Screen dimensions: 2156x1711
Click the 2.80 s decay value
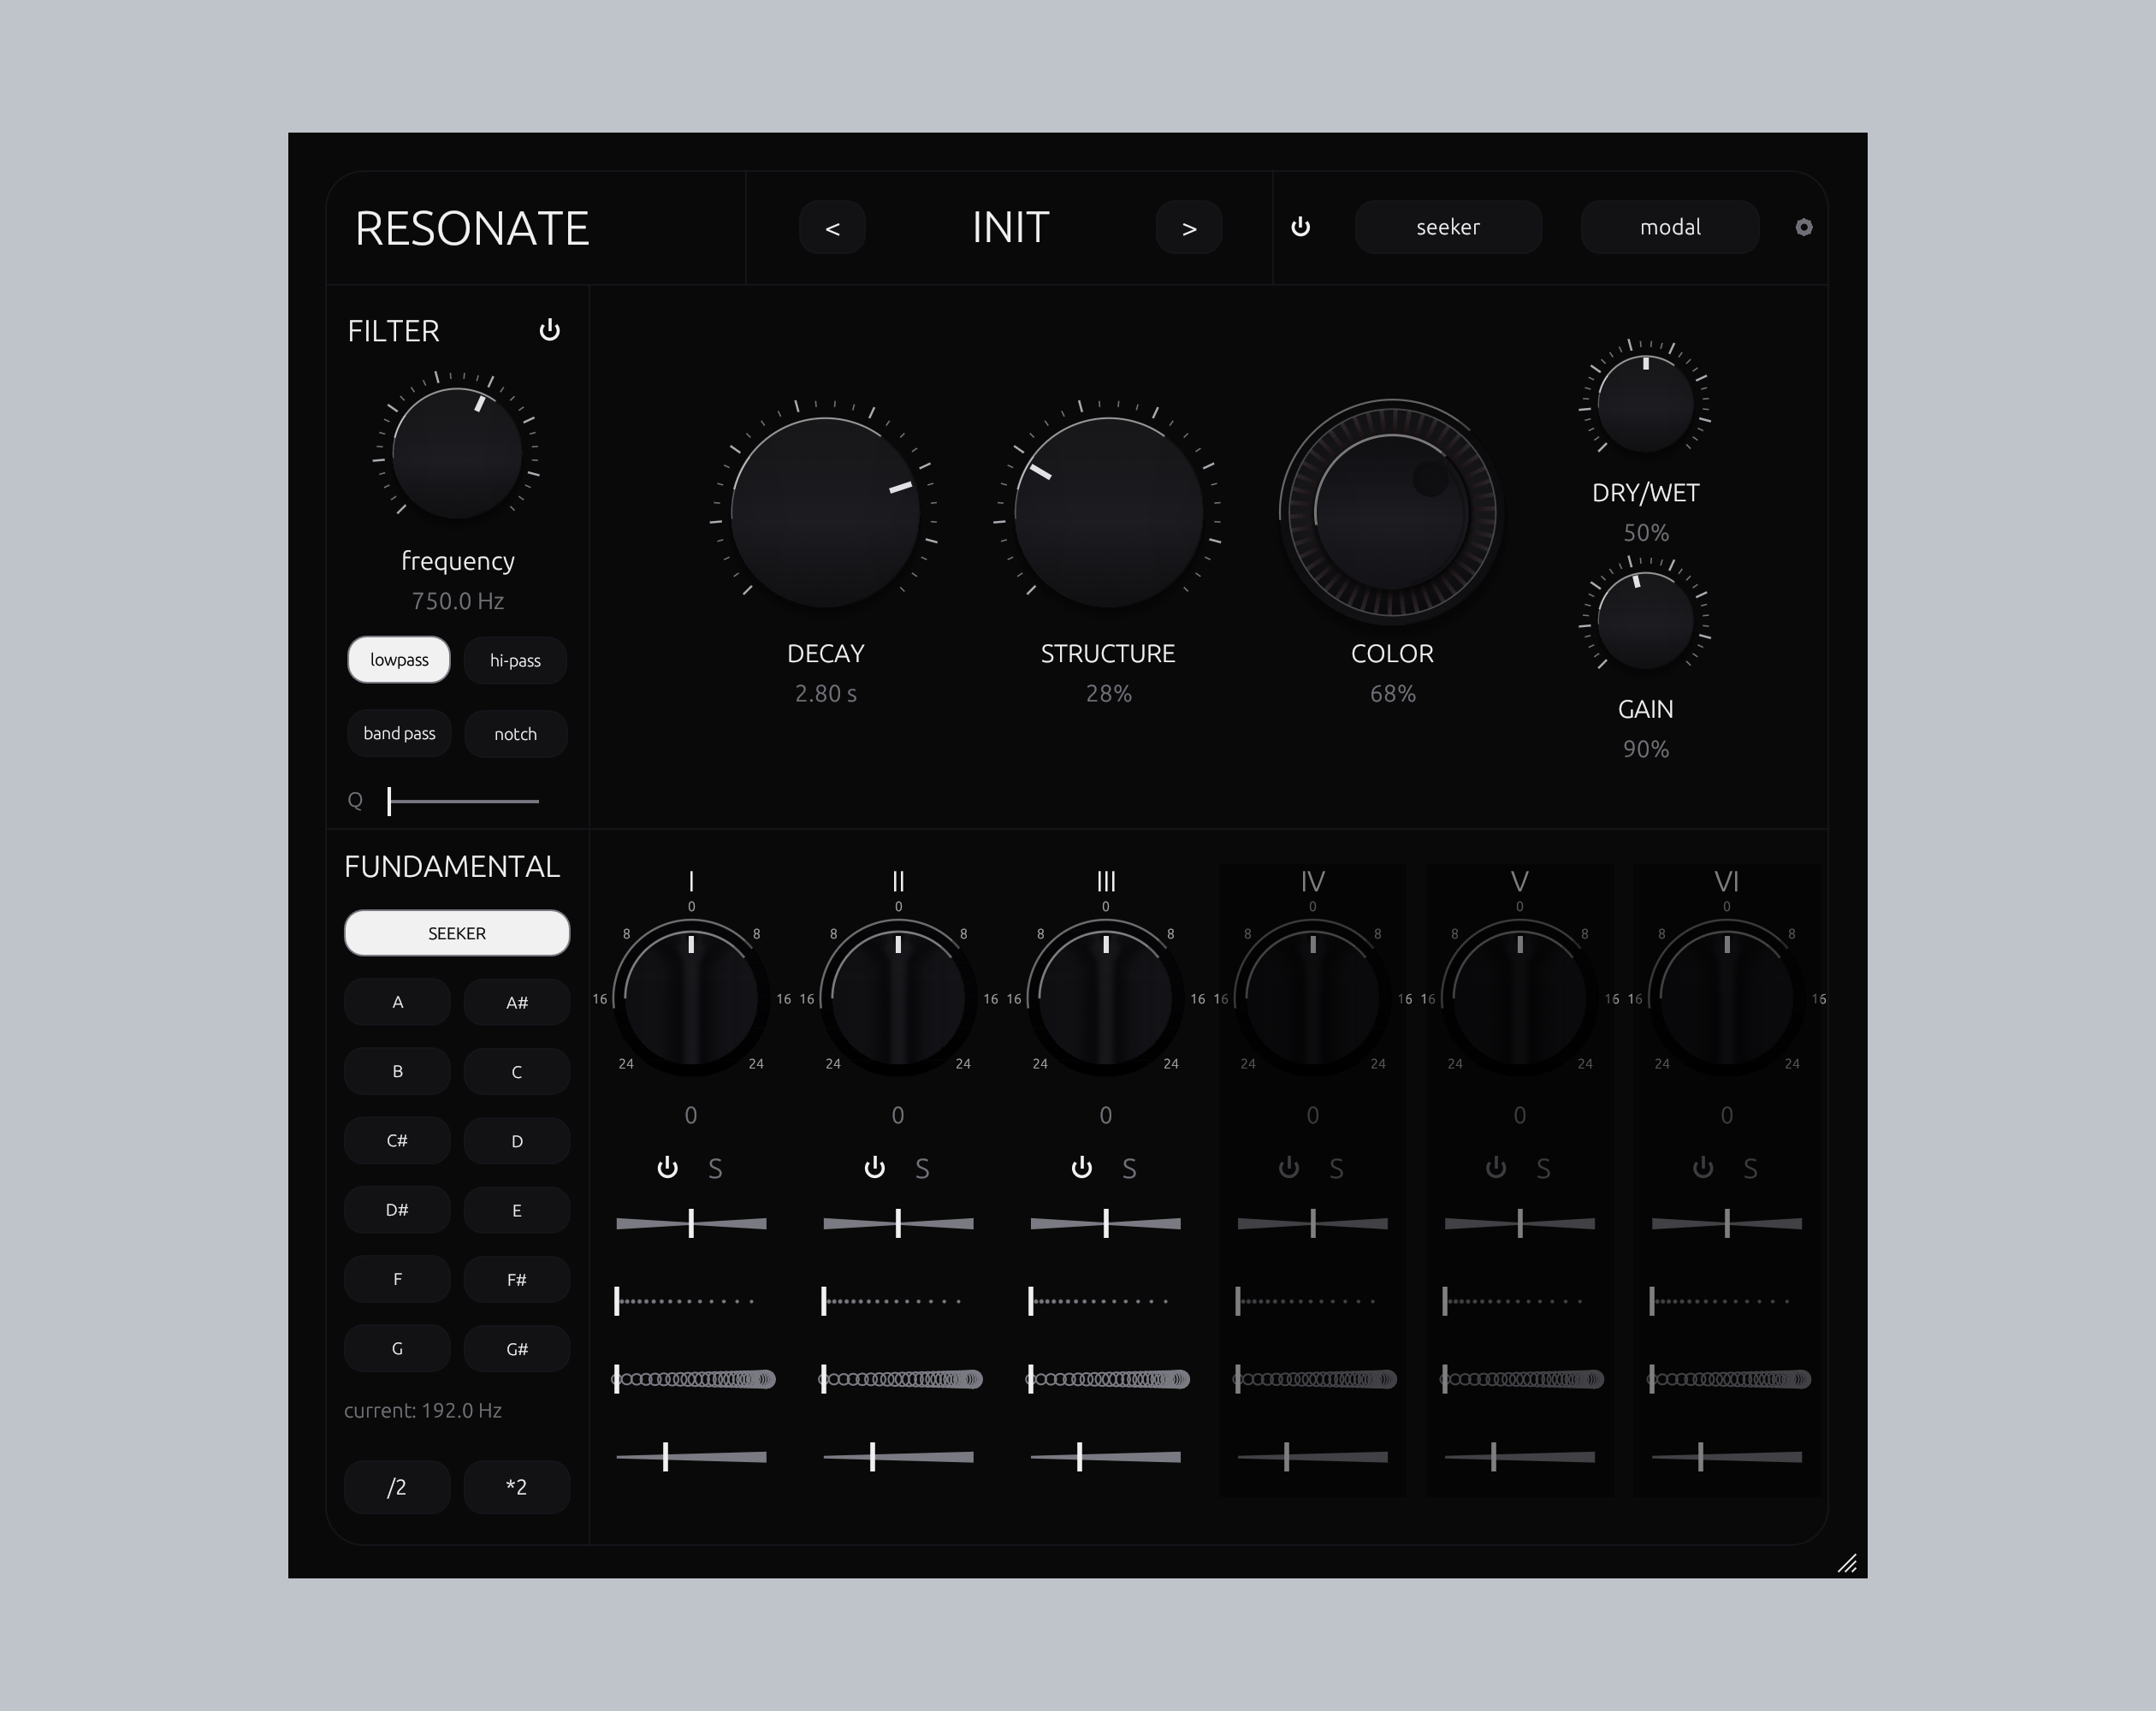[825, 693]
